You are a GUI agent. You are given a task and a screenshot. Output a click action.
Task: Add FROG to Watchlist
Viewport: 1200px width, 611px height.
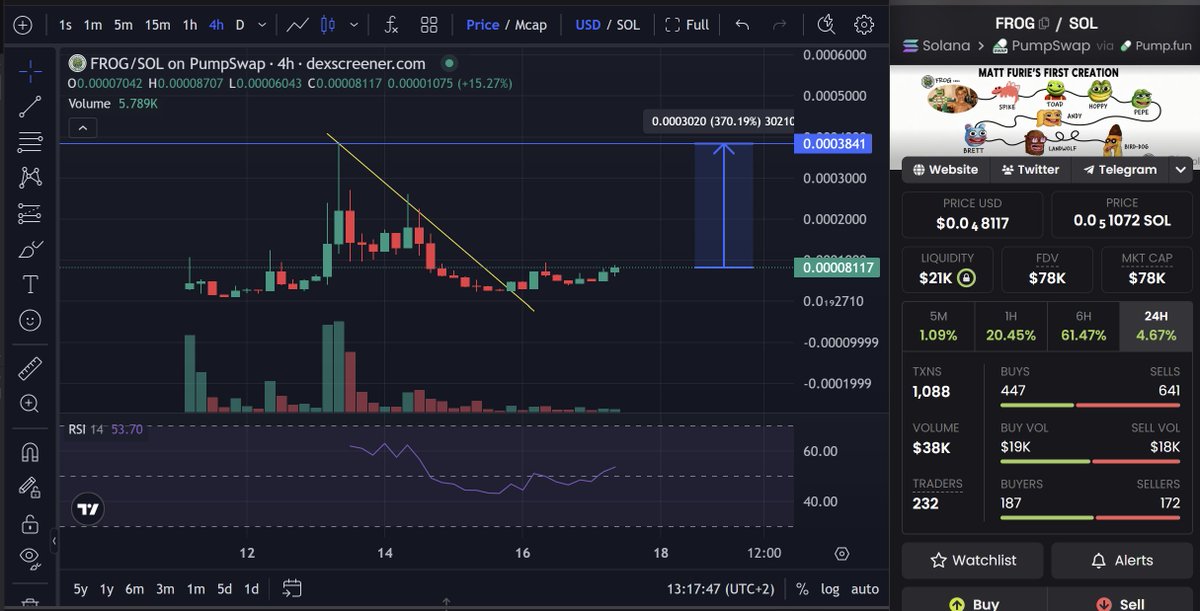point(973,560)
